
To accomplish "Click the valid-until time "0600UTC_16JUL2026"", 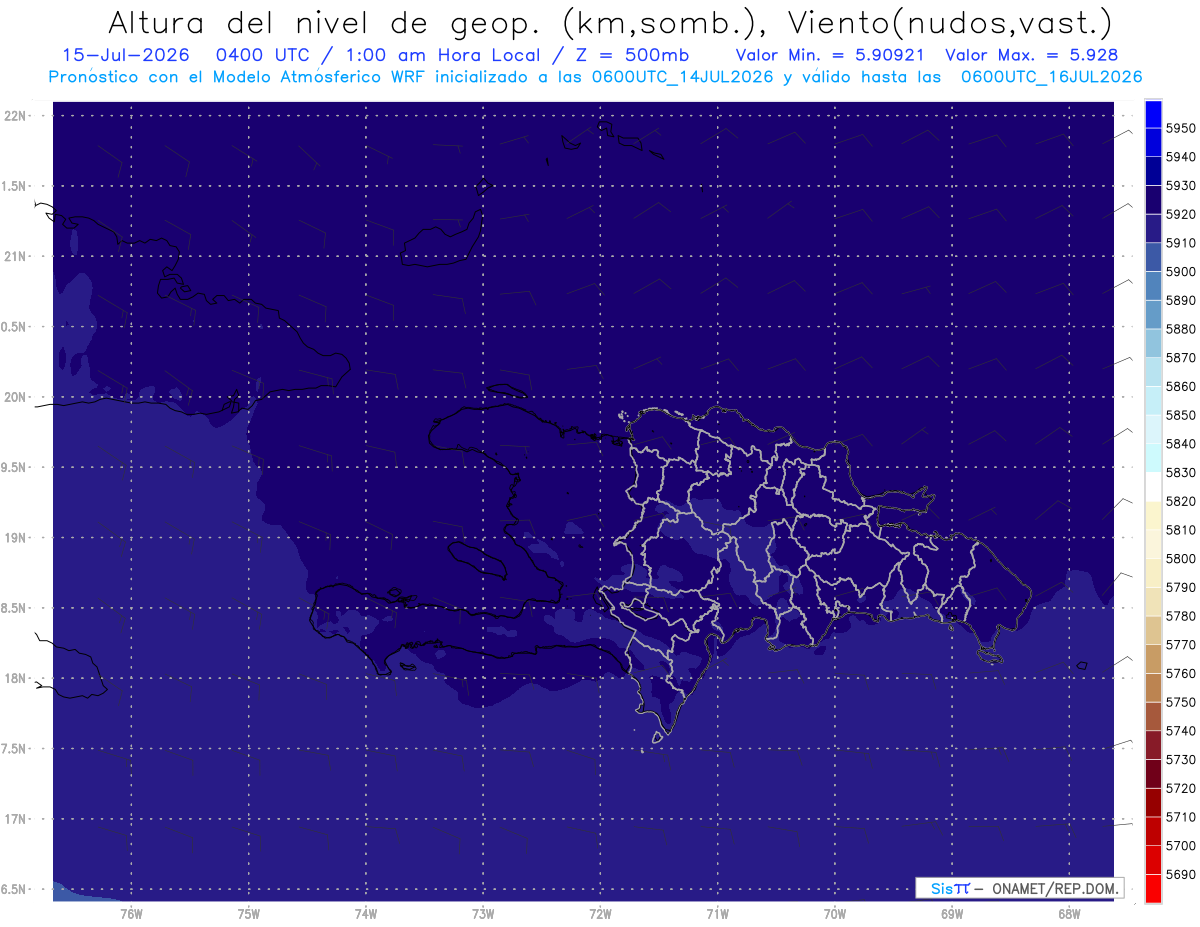I will point(1051,76).
